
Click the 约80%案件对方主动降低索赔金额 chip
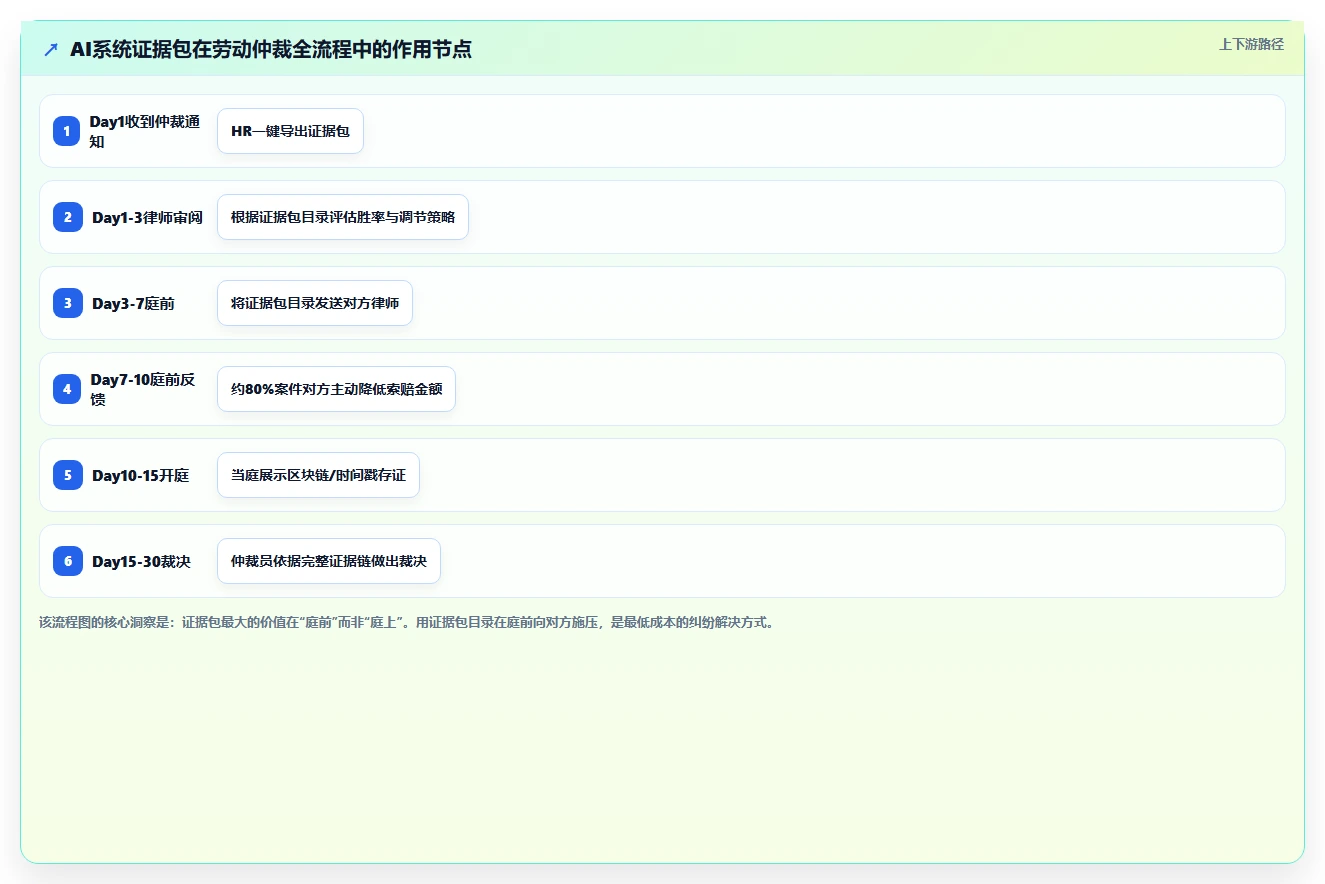click(336, 389)
